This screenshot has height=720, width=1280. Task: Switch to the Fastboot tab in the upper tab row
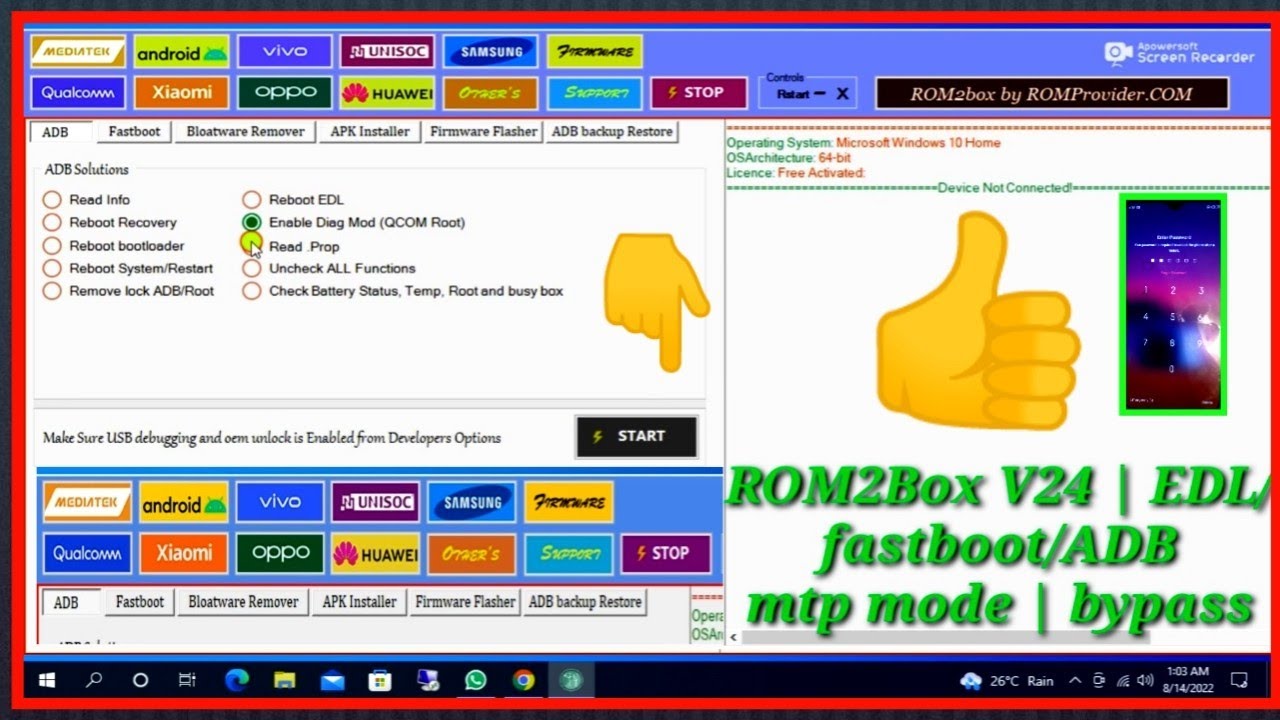coord(134,131)
